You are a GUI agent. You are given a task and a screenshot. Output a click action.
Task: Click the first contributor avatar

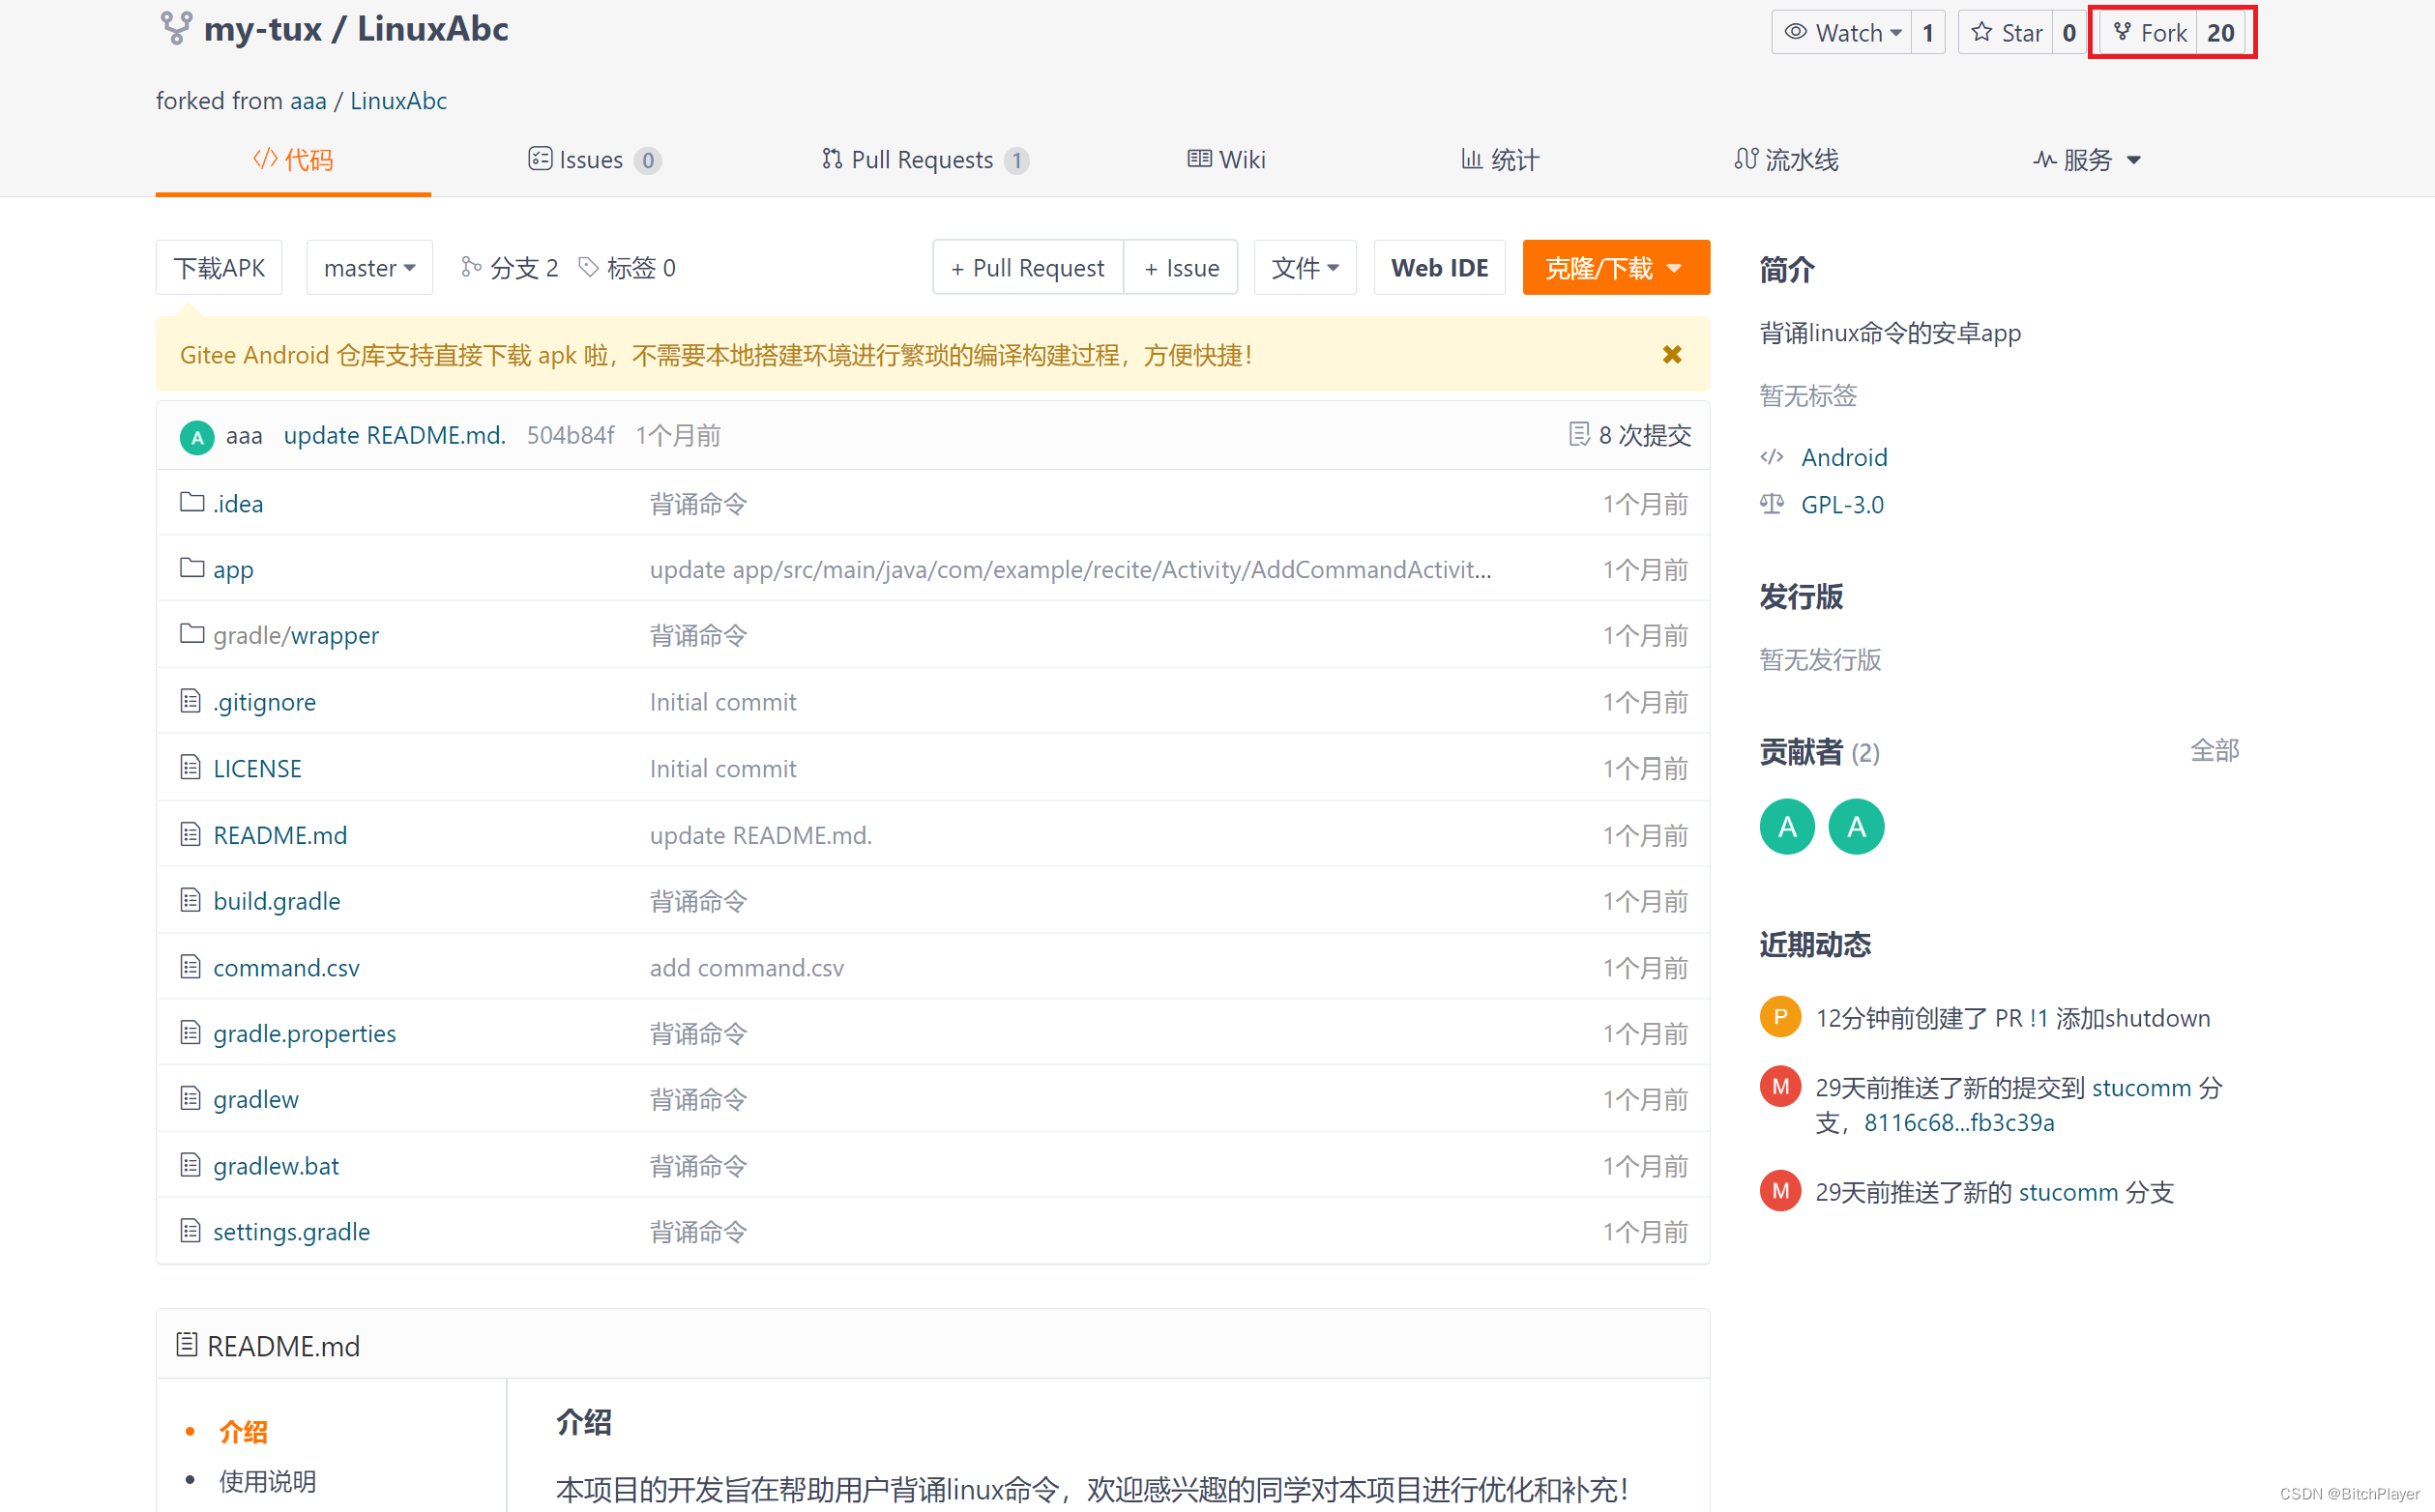(x=1787, y=827)
